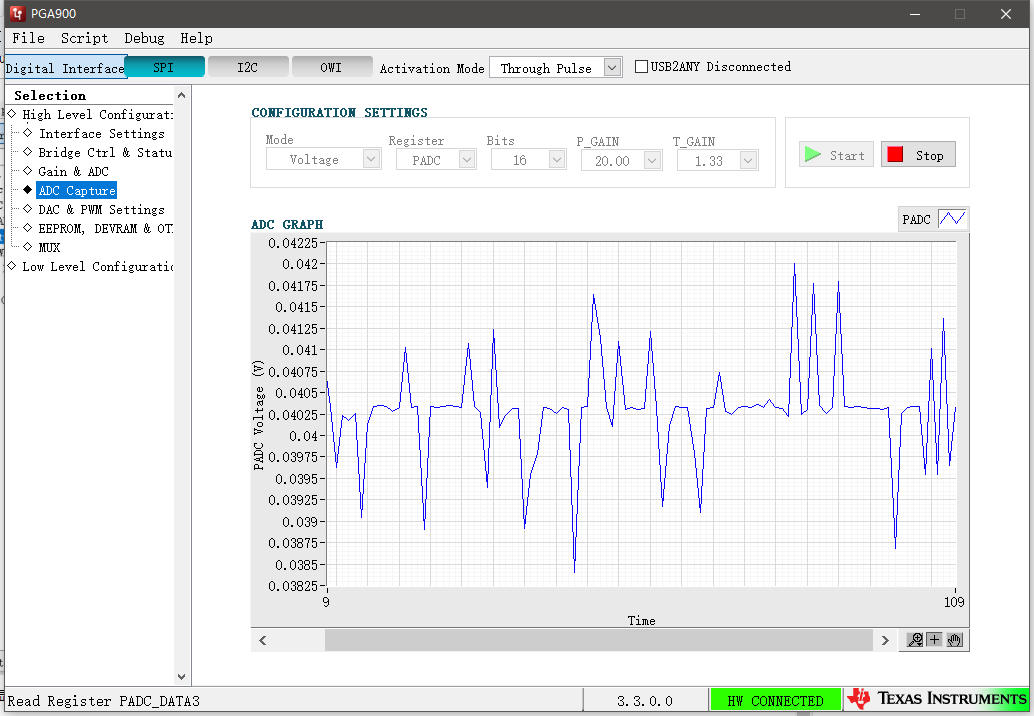Screen dimensions: 1034x716
Task: Open the Help menu
Action: (197, 38)
